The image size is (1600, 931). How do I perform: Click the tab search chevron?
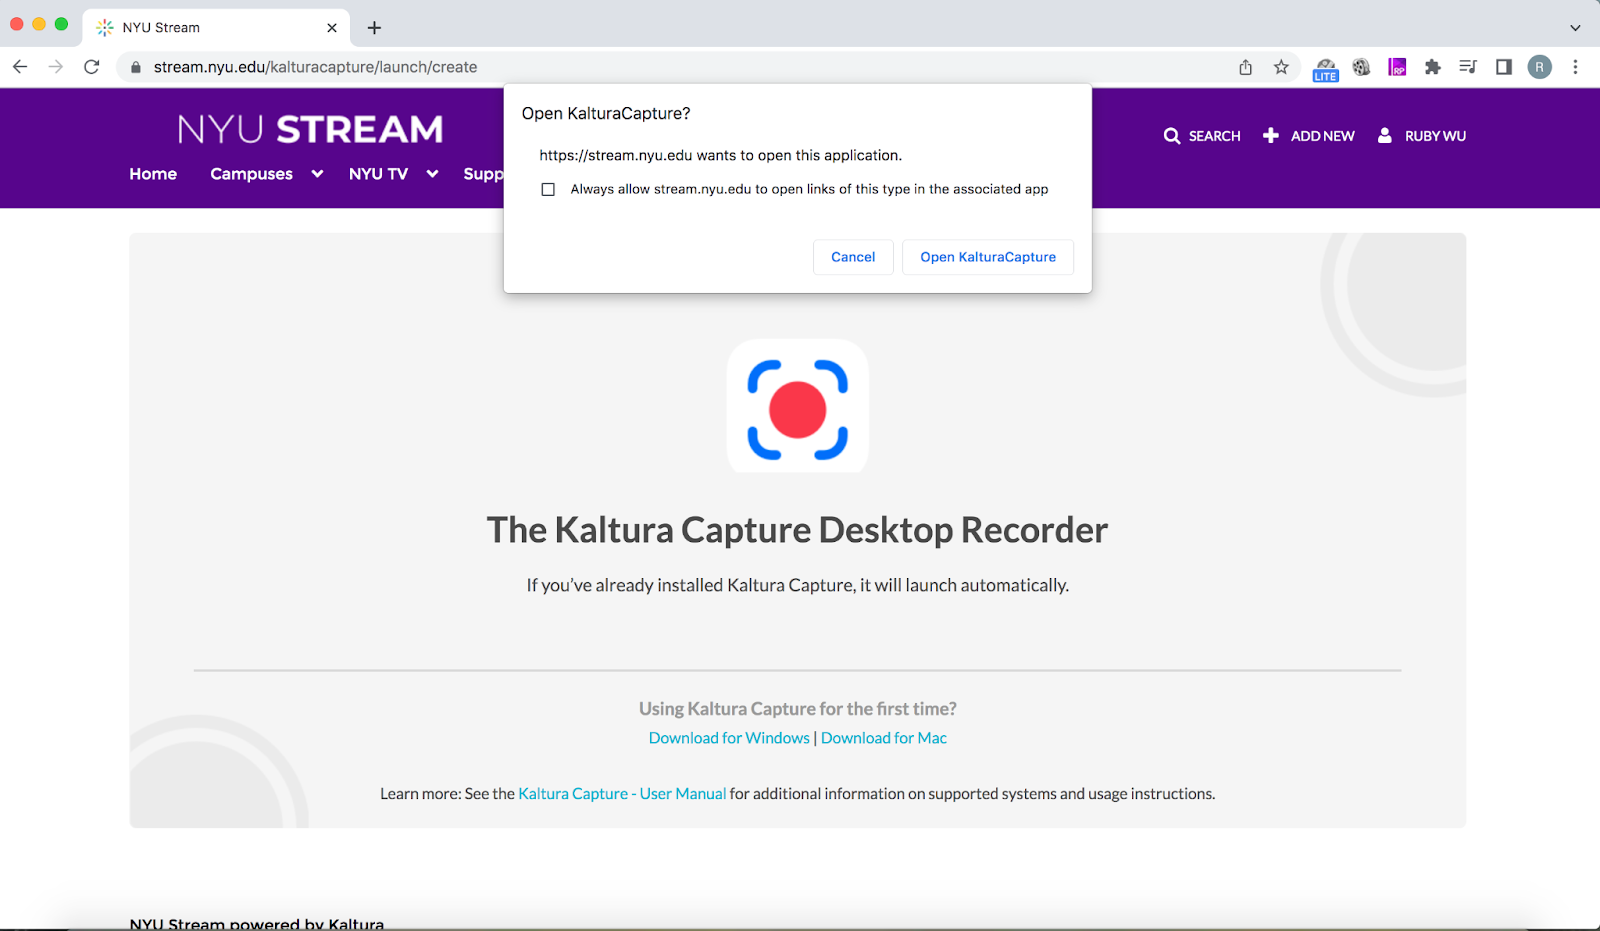[x=1575, y=28]
